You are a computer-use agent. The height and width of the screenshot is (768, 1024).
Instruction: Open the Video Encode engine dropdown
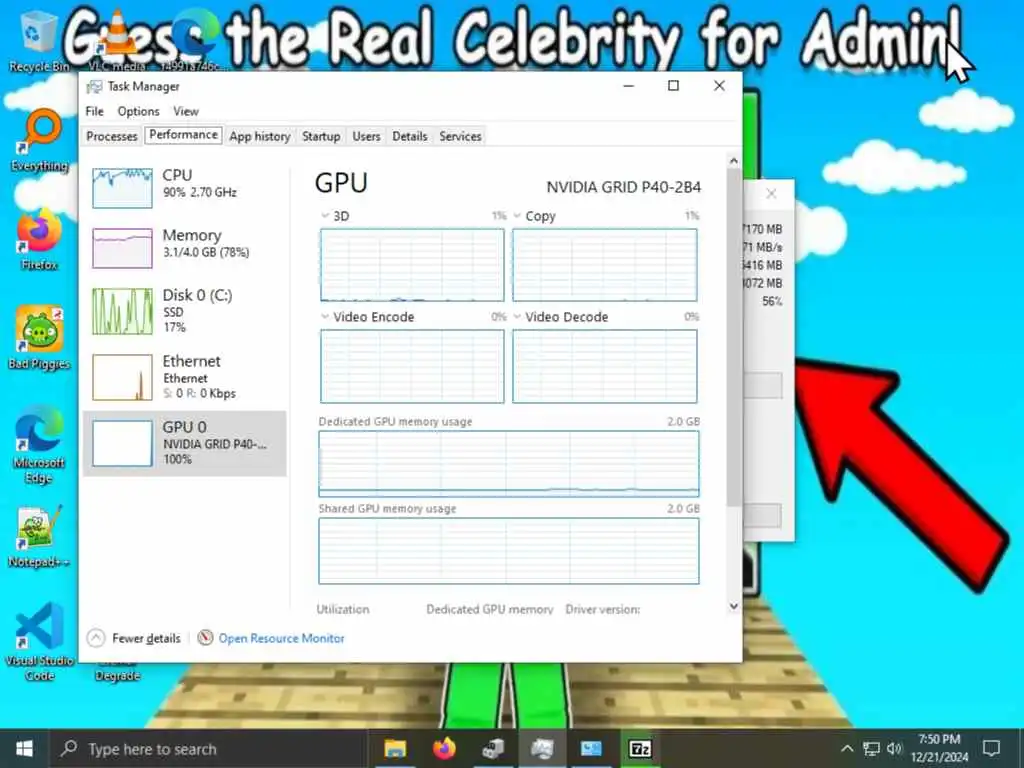(325, 316)
